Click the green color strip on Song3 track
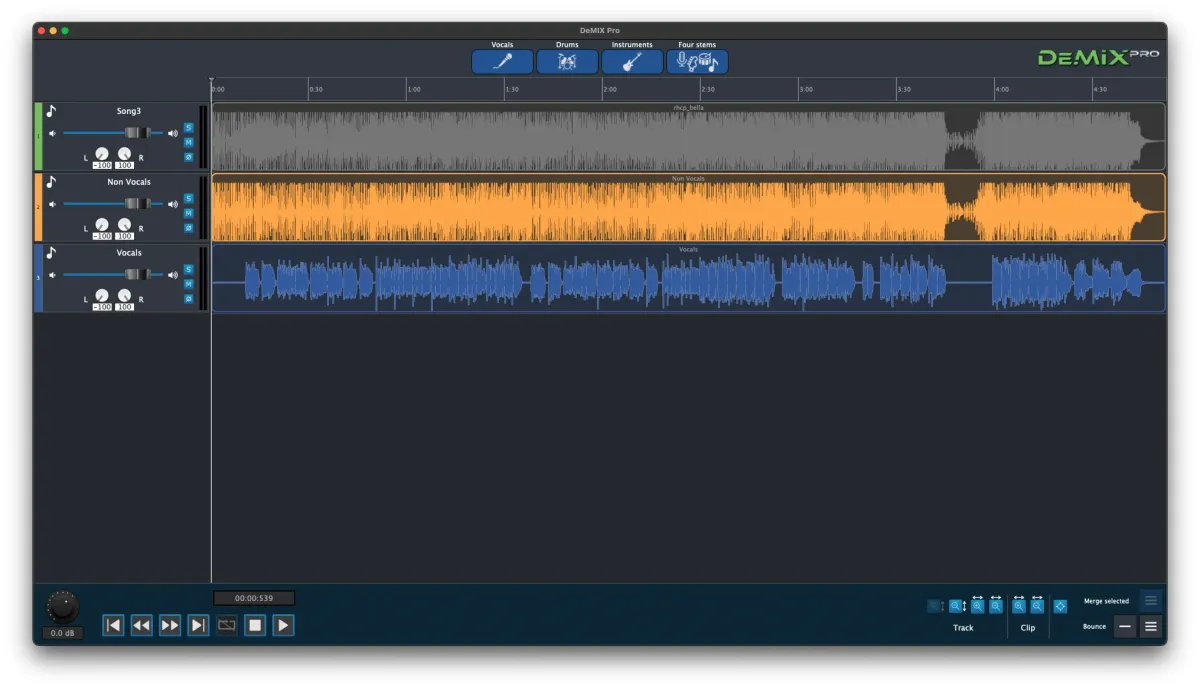Image resolution: width=1200 pixels, height=689 pixels. (38, 136)
